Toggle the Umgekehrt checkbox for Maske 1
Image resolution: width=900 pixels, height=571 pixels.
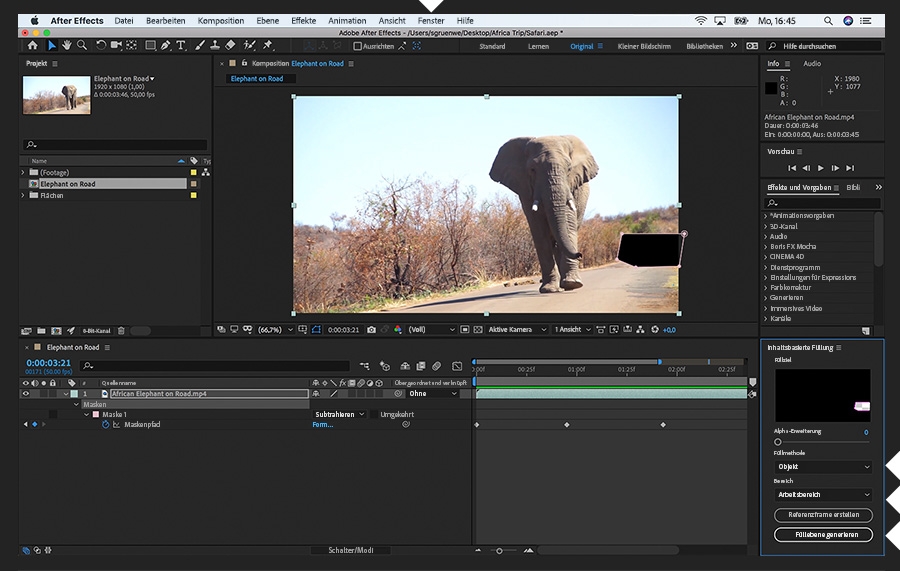(x=374, y=414)
